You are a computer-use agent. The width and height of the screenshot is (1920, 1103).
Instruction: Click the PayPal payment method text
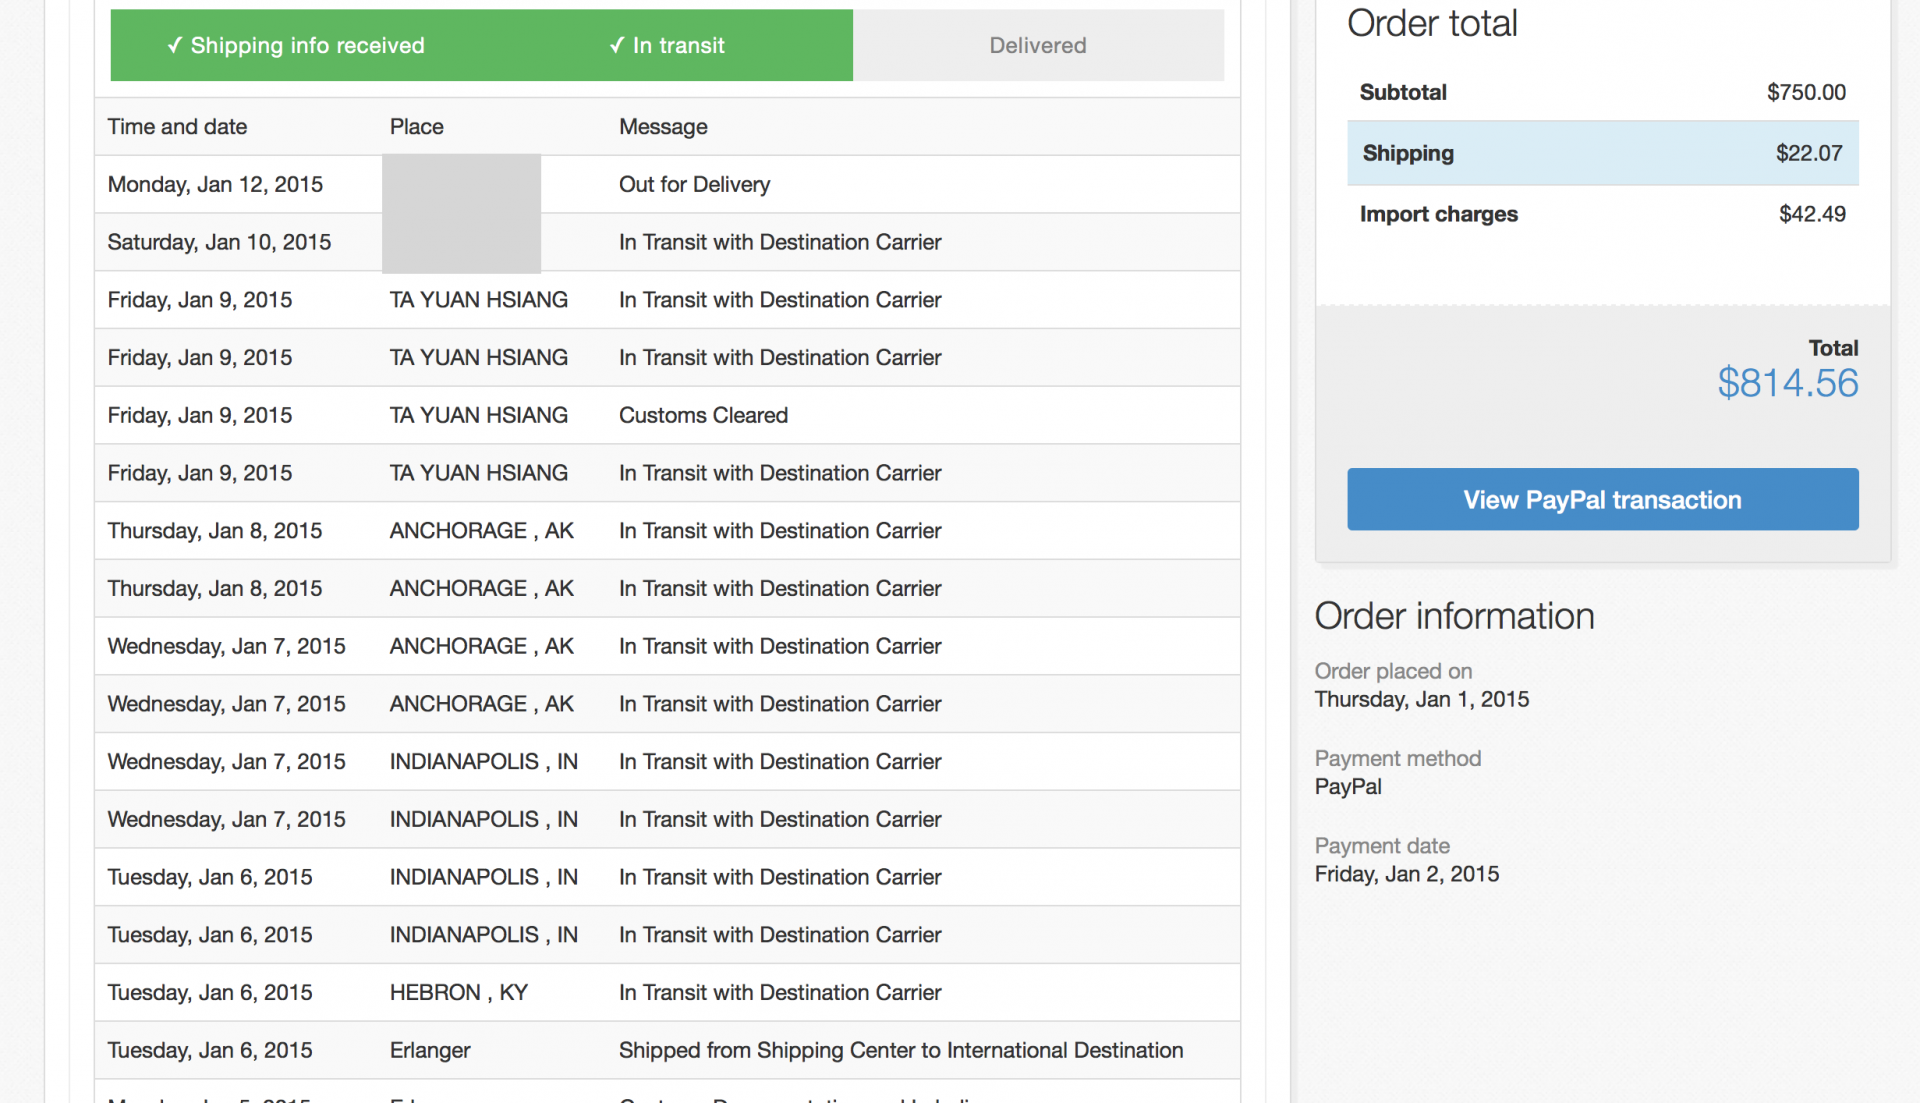coord(1348,786)
